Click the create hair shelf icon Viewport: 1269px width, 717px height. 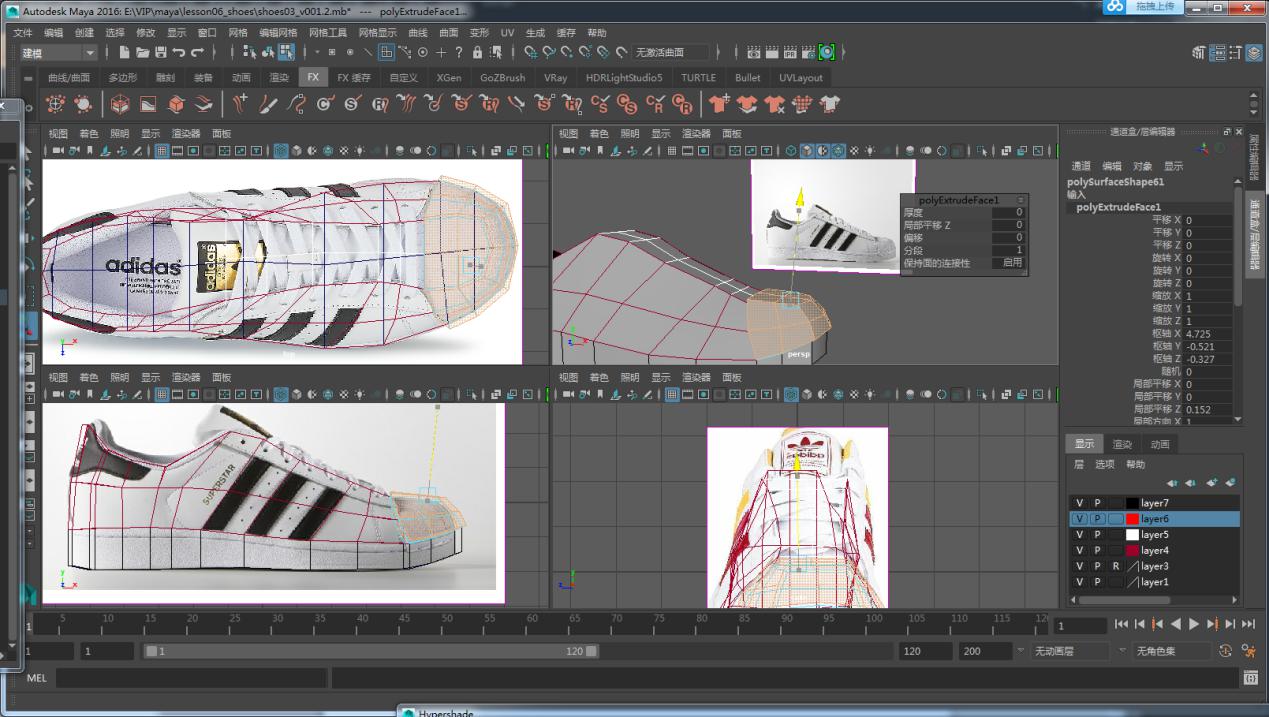(x=240, y=103)
